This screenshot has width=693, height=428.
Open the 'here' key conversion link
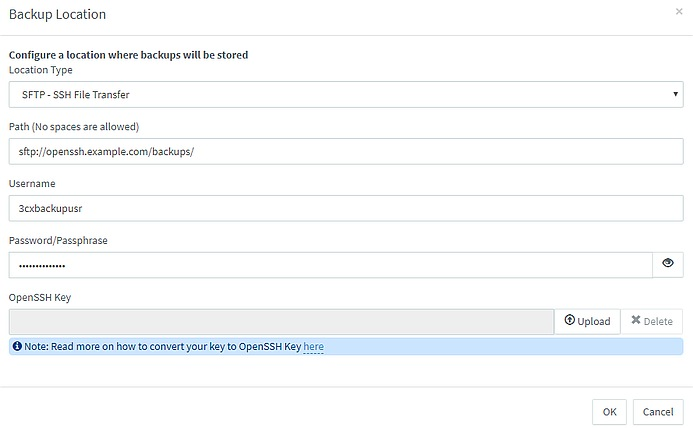click(313, 347)
